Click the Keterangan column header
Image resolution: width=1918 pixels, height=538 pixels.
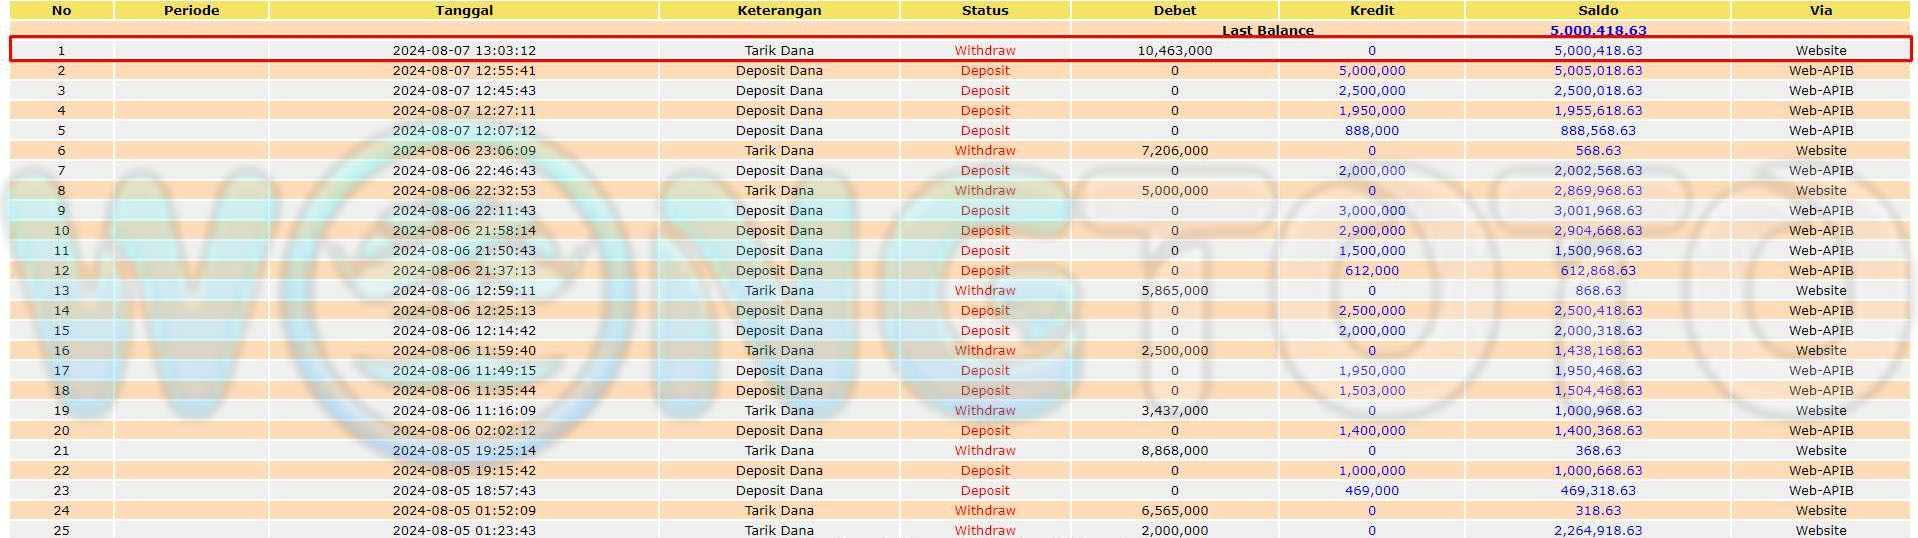779,10
